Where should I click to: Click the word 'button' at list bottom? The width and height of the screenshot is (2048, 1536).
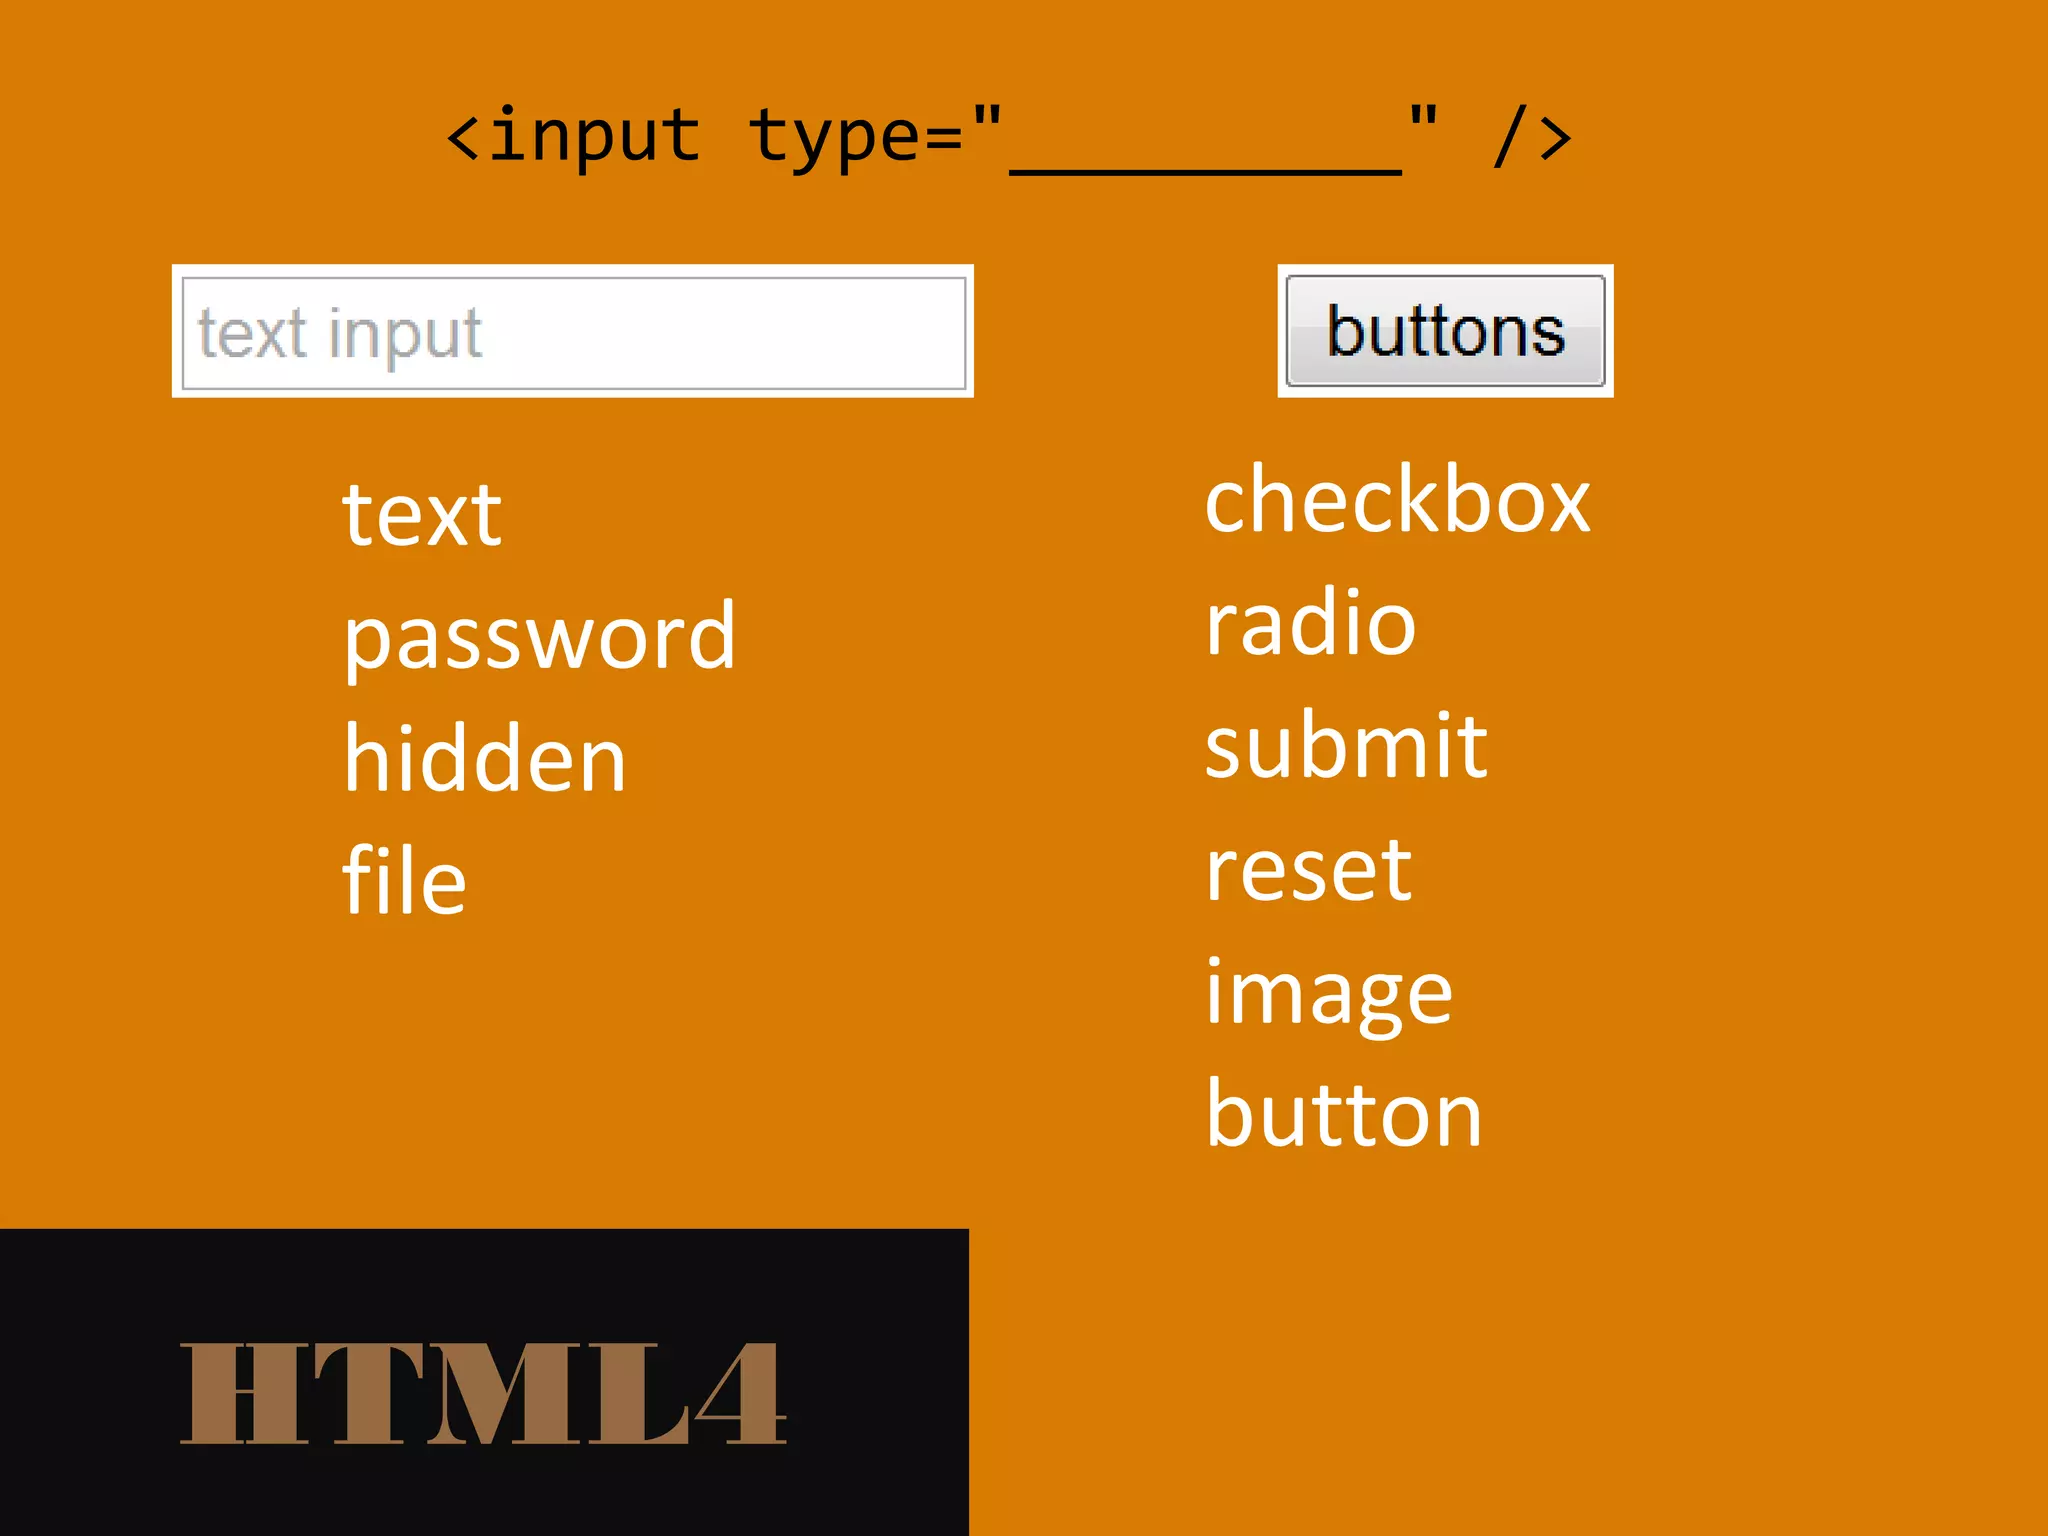(x=1343, y=1113)
